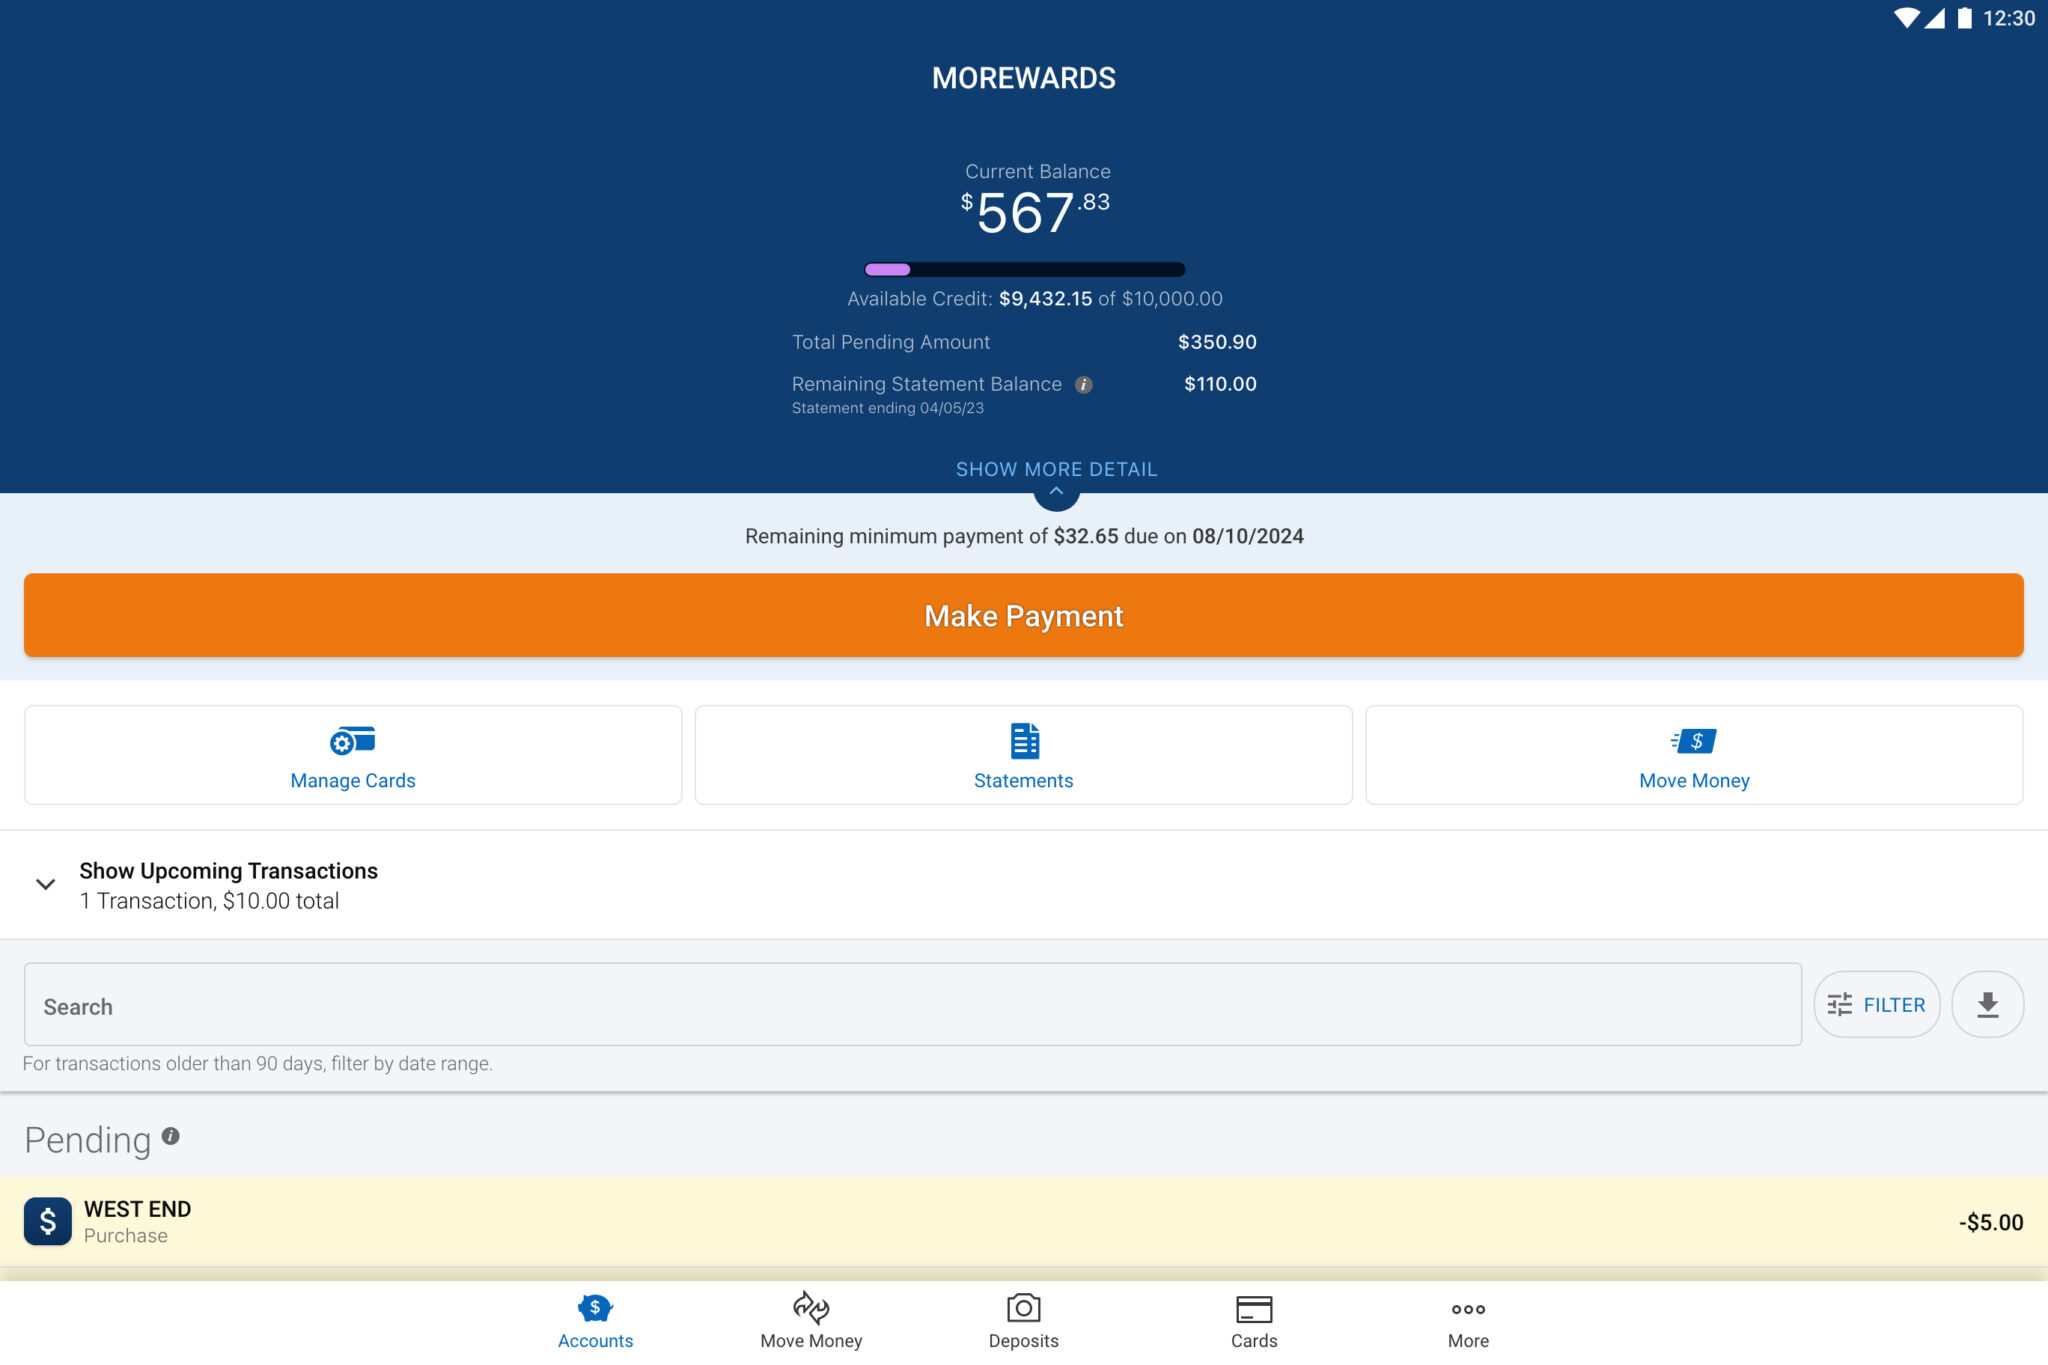This screenshot has height=1365, width=2048.
Task: Click the credit utilization progress bar
Action: [x=1024, y=268]
